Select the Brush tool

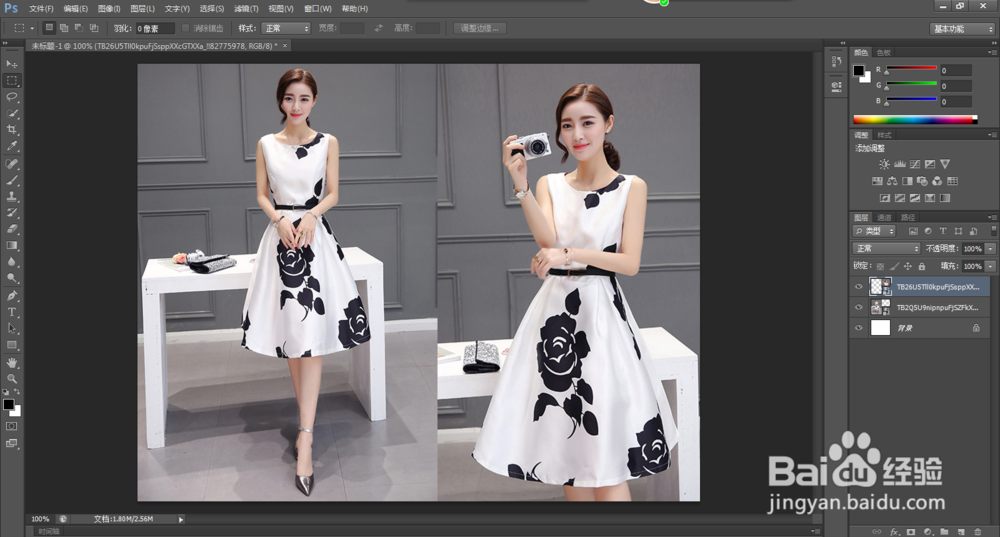(11, 180)
